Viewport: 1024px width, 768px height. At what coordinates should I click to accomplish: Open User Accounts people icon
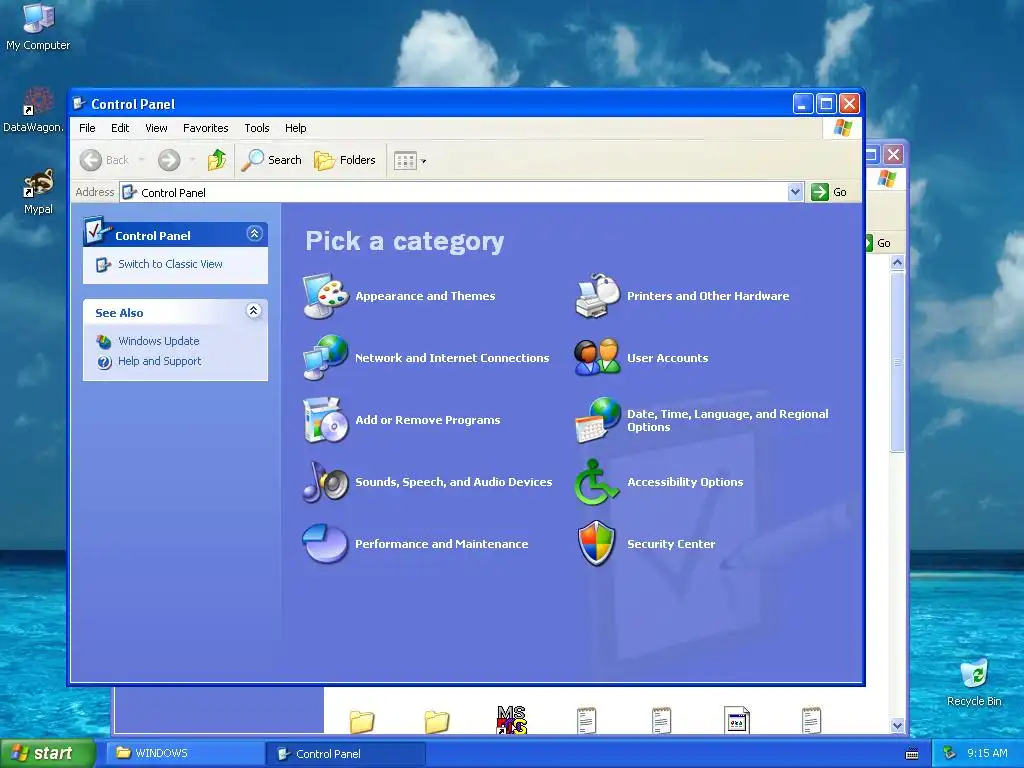[x=597, y=357]
